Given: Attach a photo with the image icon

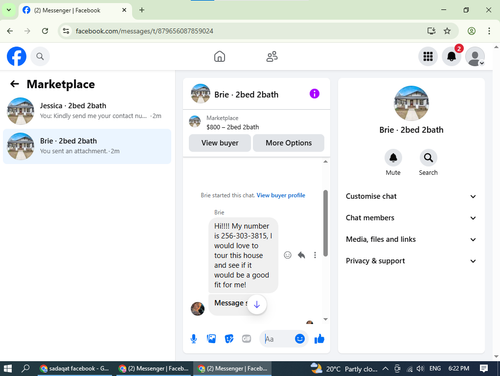Looking at the screenshot, I should coord(211,339).
